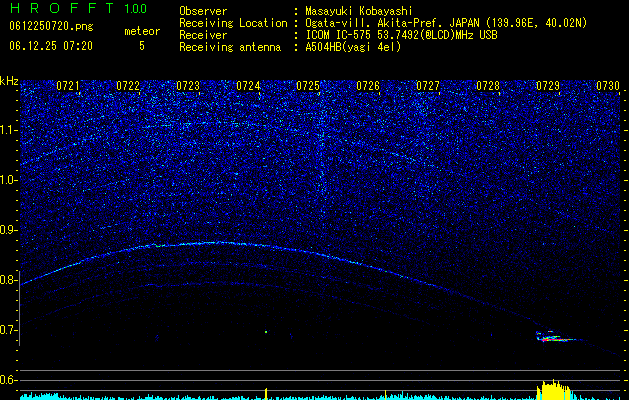Click the HROFFT title text
The width and height of the screenshot is (629, 400).
pyautogui.click(x=62, y=8)
